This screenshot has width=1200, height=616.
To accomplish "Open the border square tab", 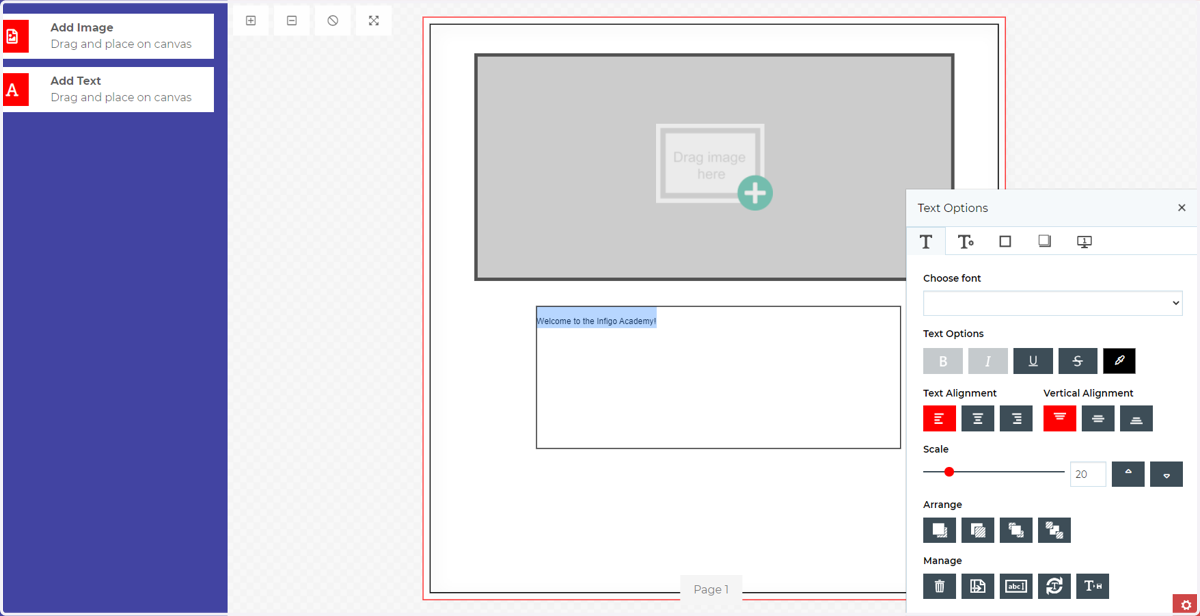I will pyautogui.click(x=1005, y=241).
